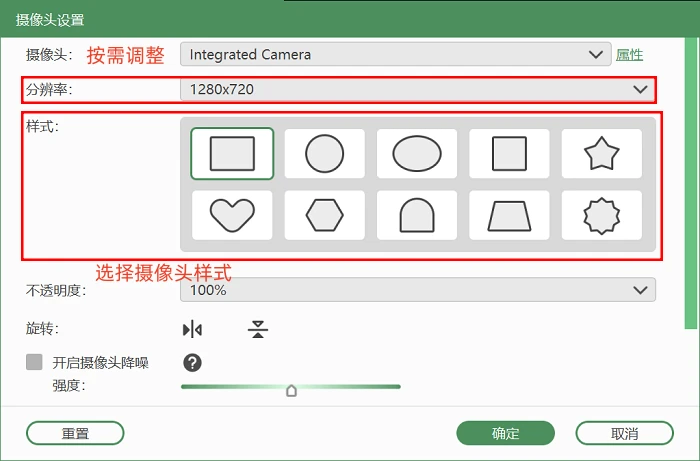Image resolution: width=700 pixels, height=461 pixels.
Task: Select the trapezoid camera style
Action: point(509,215)
